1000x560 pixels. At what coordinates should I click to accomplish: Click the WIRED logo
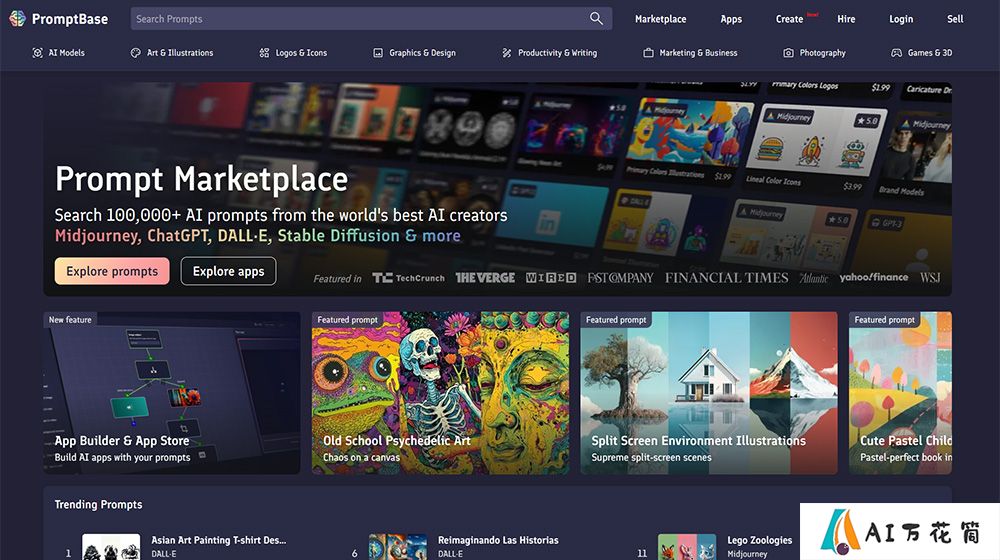click(x=551, y=278)
